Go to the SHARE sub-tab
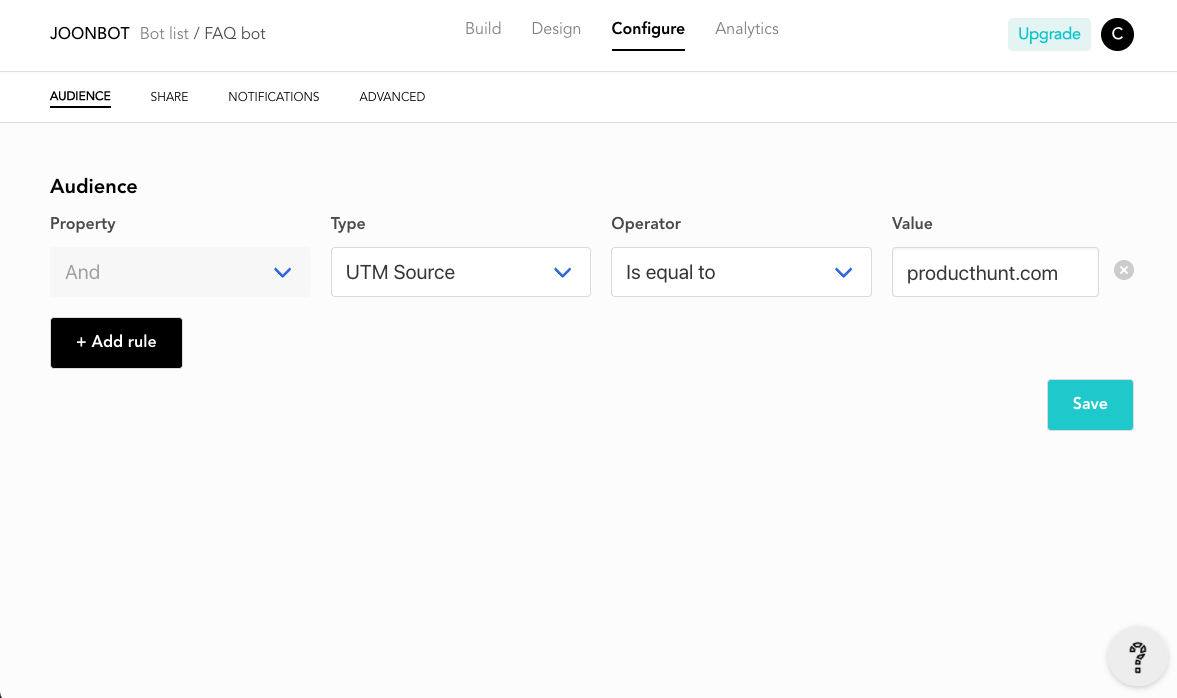Image resolution: width=1177 pixels, height=698 pixels. [x=169, y=97]
